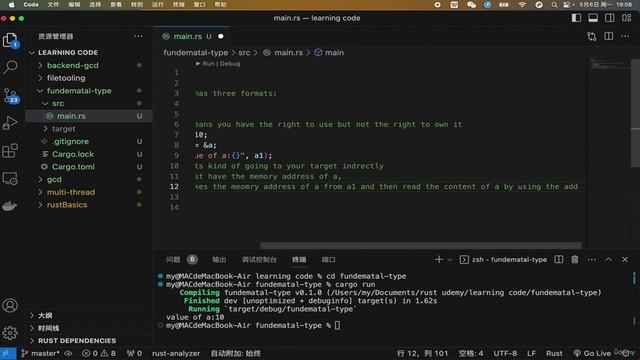
Task: Maximize panel with up chevron
Action: (x=609, y=260)
